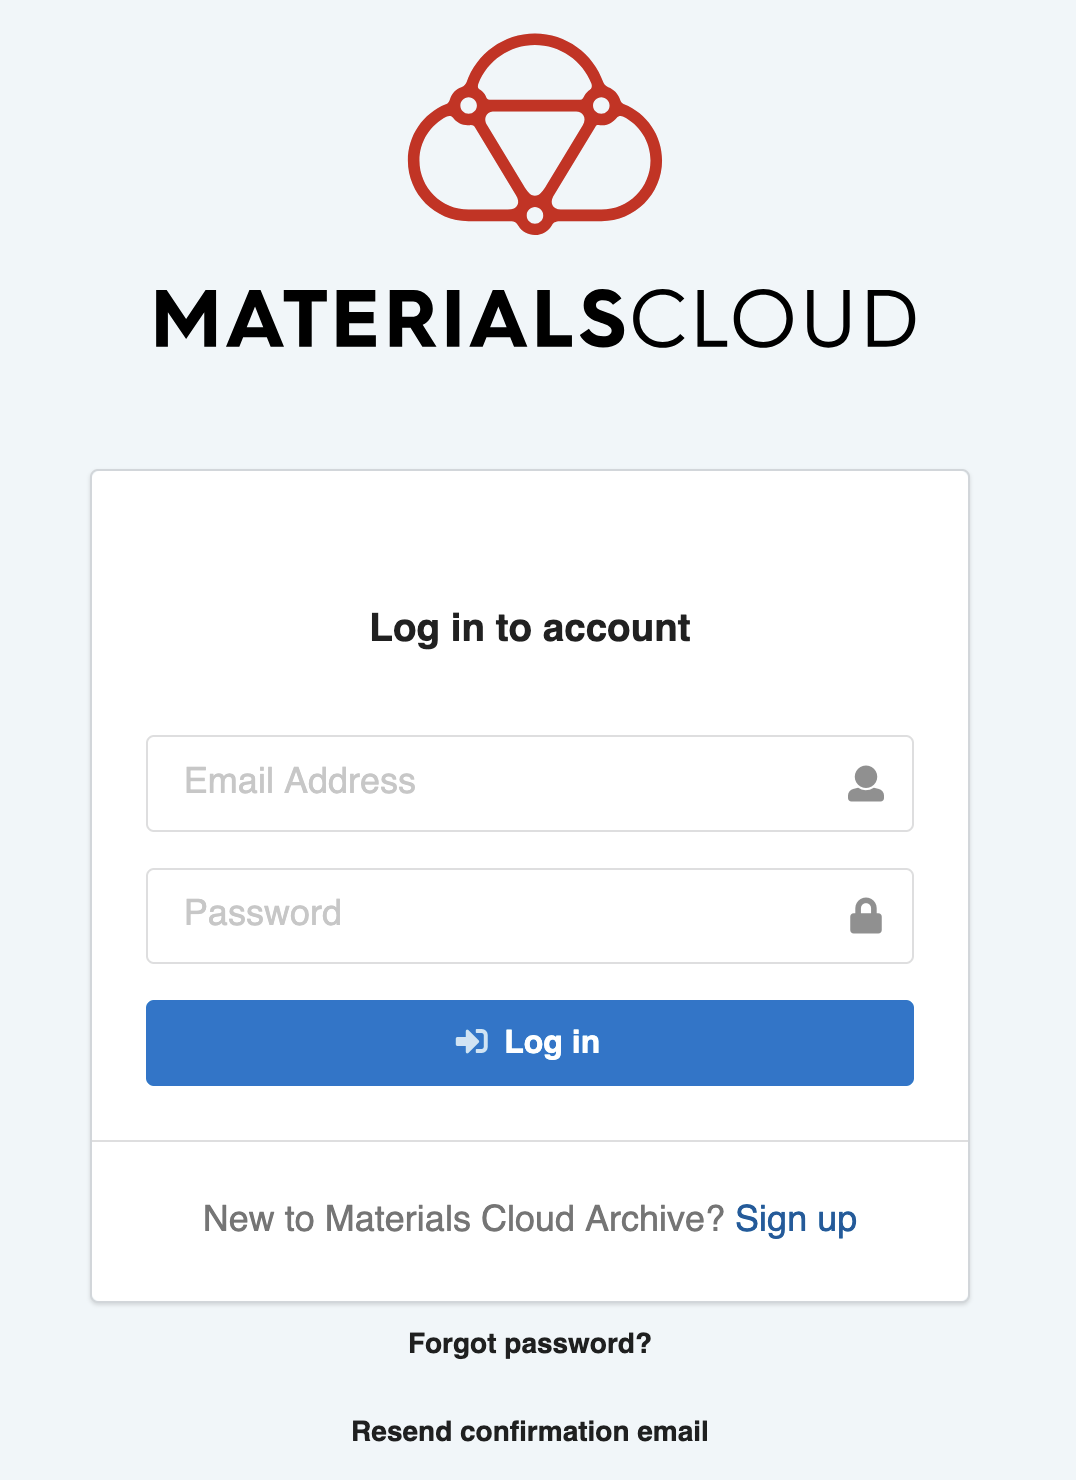The height and width of the screenshot is (1480, 1076).
Task: Click the thin CLOUD wordmark text
Action: click(x=772, y=320)
